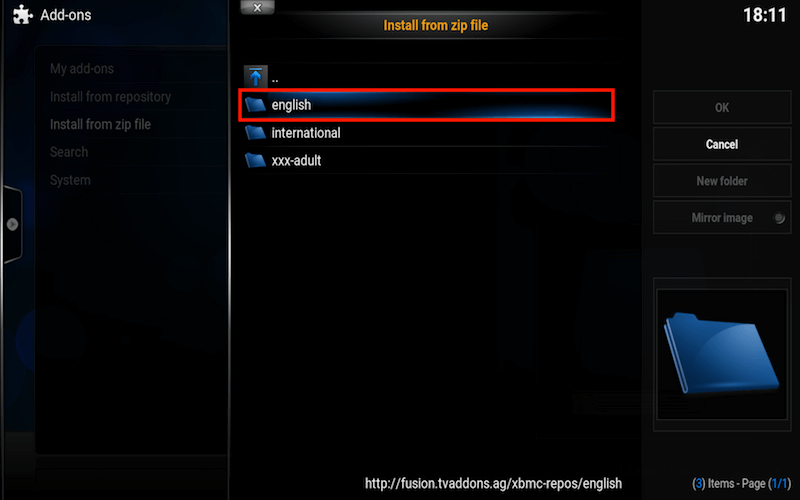Go up with the parent directory arrow icon
Screen dimensions: 800x500
tap(256, 77)
